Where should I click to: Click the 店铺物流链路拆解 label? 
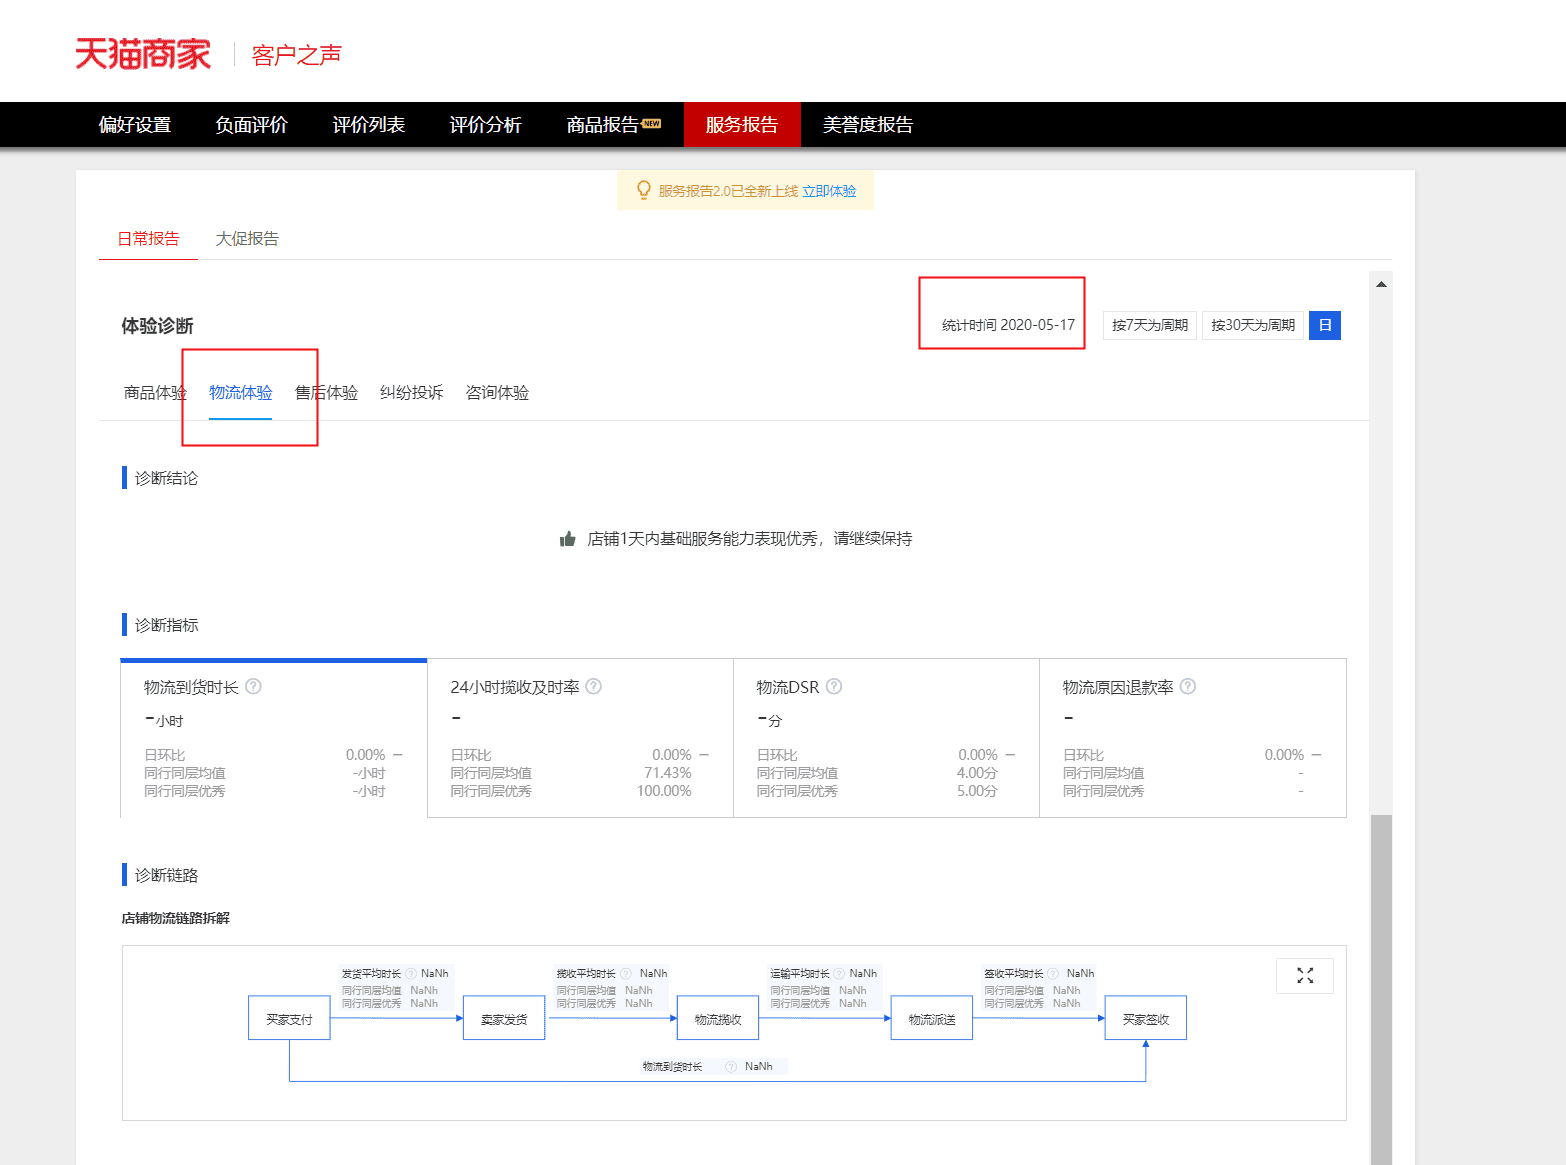[x=175, y=918]
